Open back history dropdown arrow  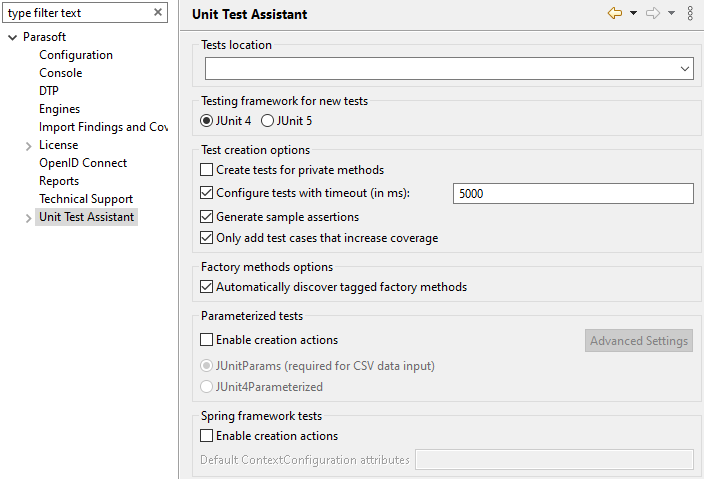pyautogui.click(x=634, y=13)
